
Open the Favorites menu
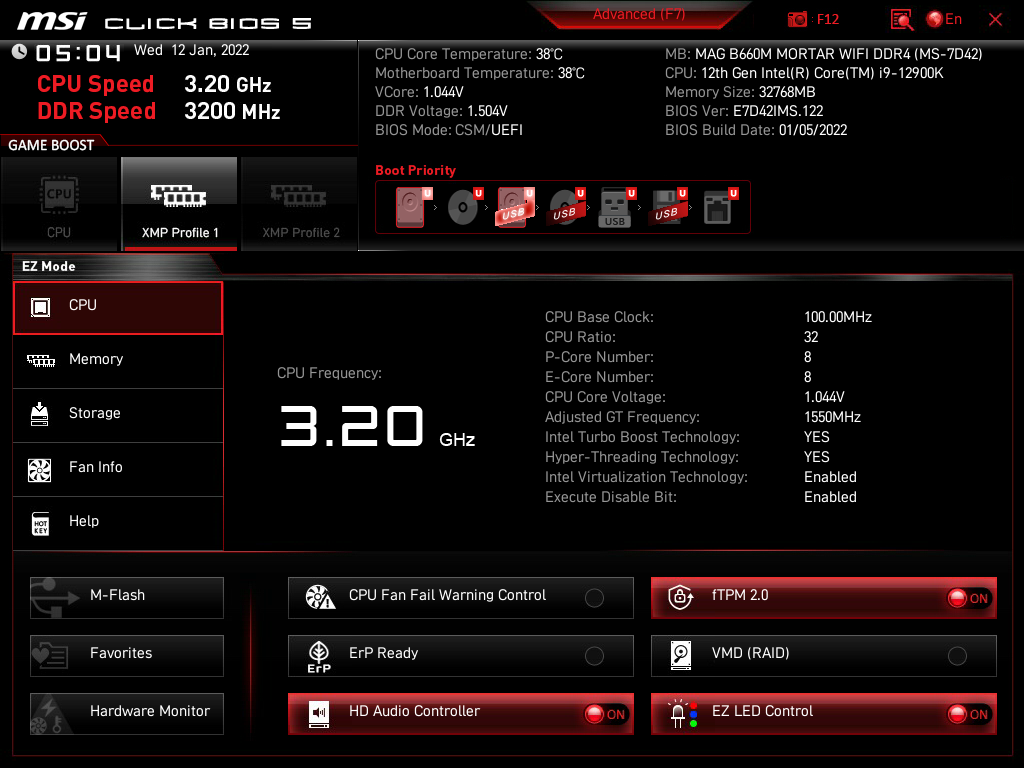(127, 656)
